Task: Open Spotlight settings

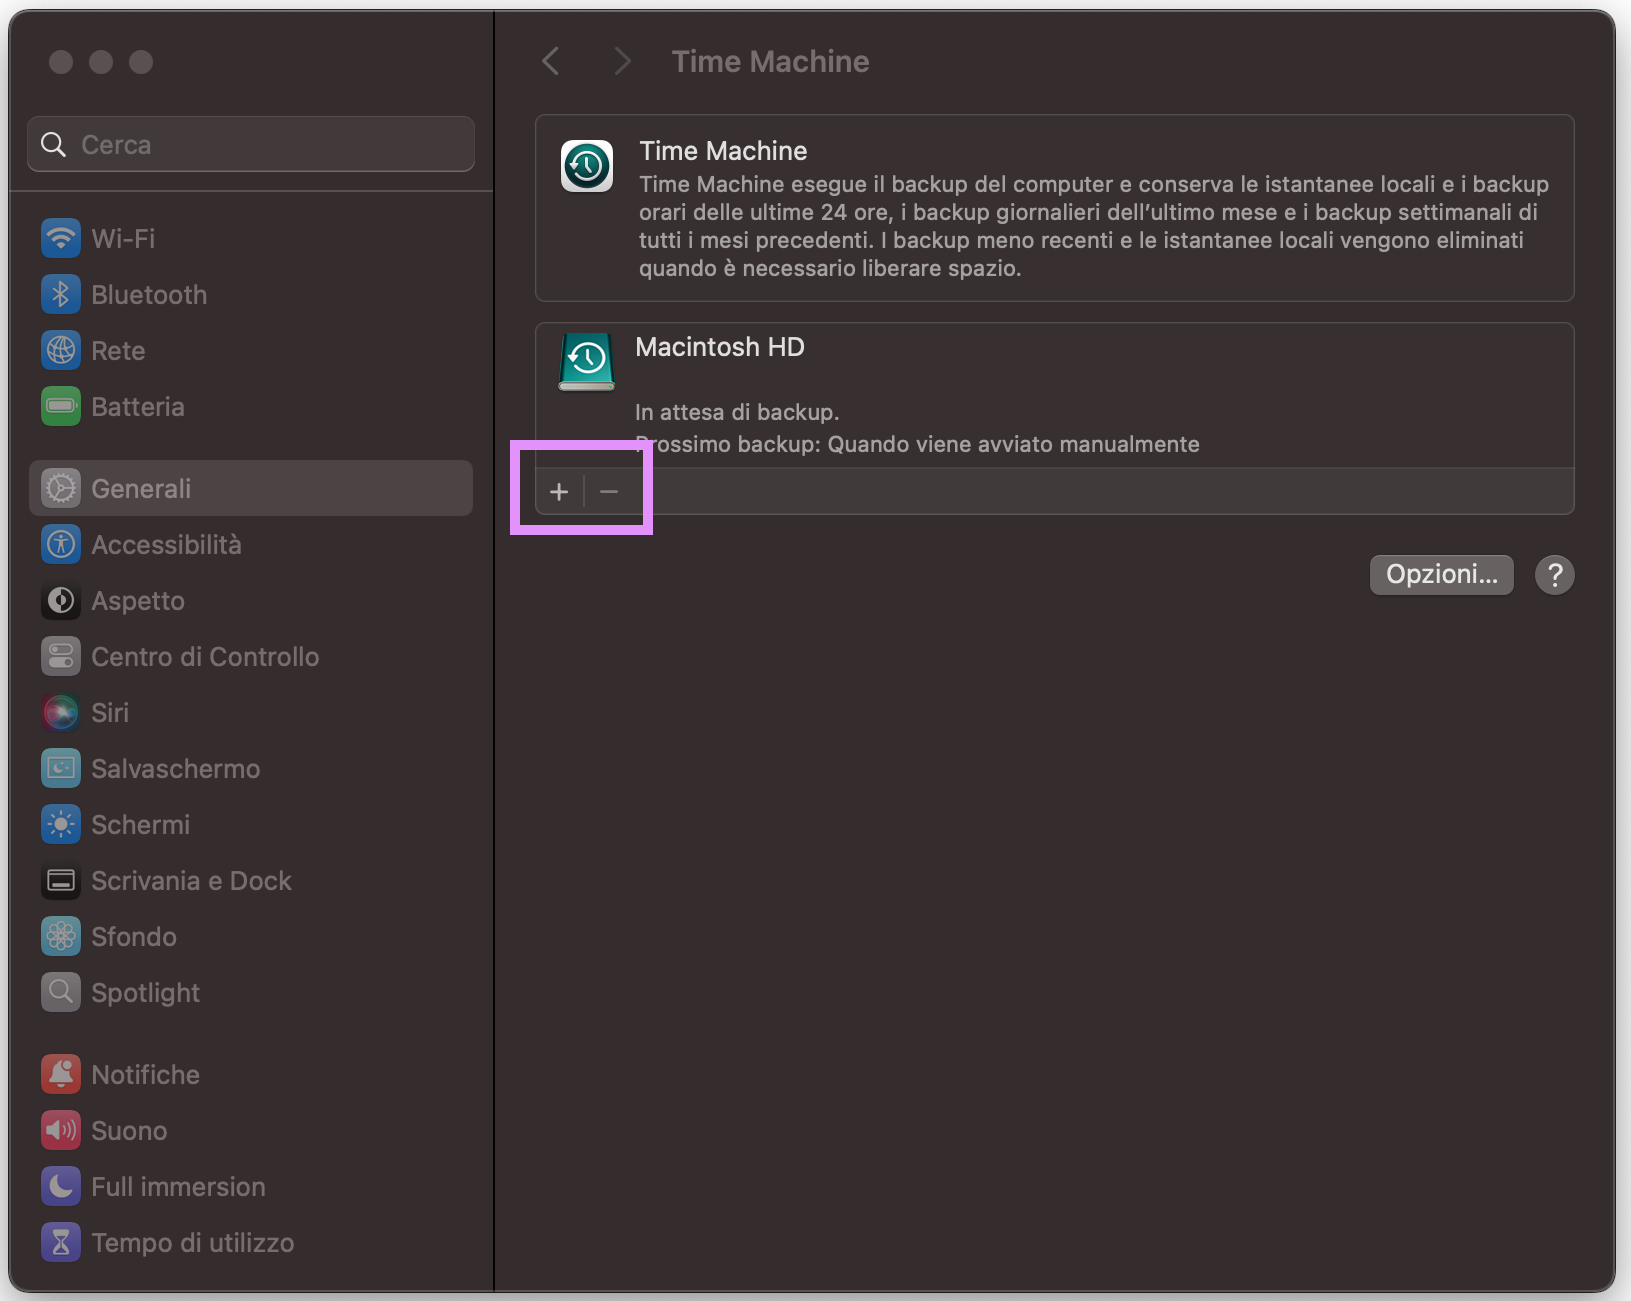Action: pos(146,992)
